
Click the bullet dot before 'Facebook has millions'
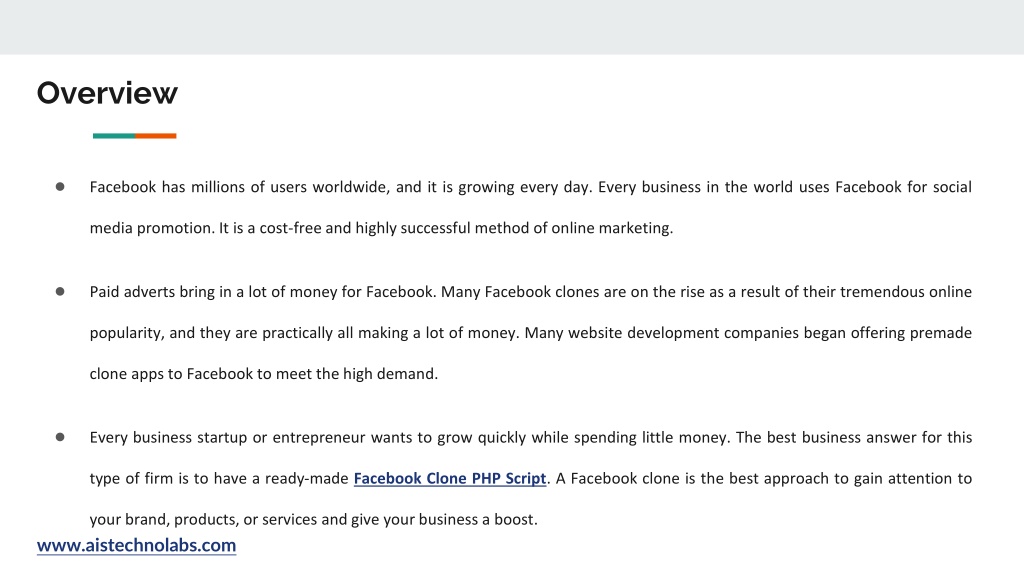pyautogui.click(x=60, y=187)
